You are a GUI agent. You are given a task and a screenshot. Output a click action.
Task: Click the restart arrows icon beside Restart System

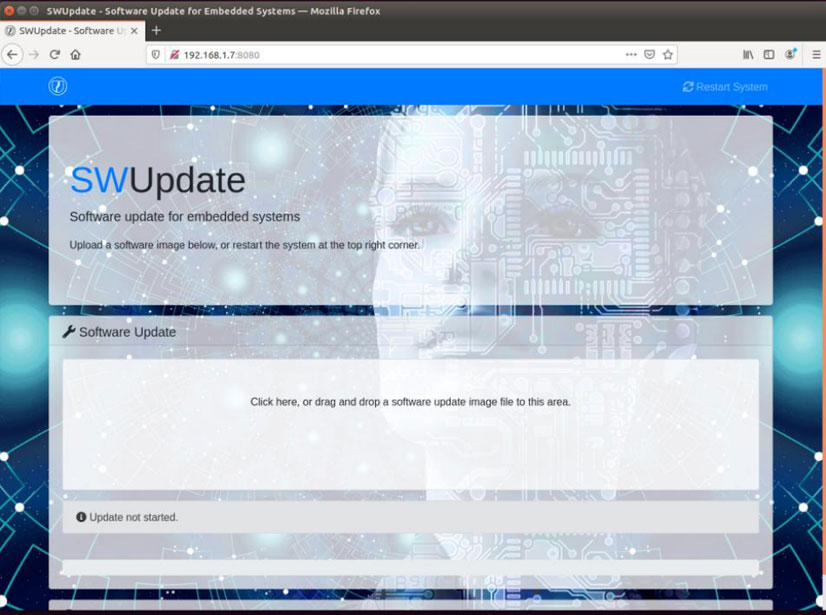(x=686, y=87)
